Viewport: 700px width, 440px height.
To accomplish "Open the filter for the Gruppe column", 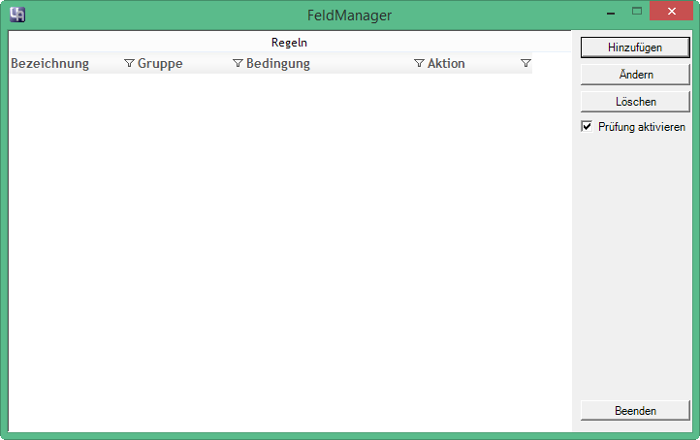I will [238, 63].
